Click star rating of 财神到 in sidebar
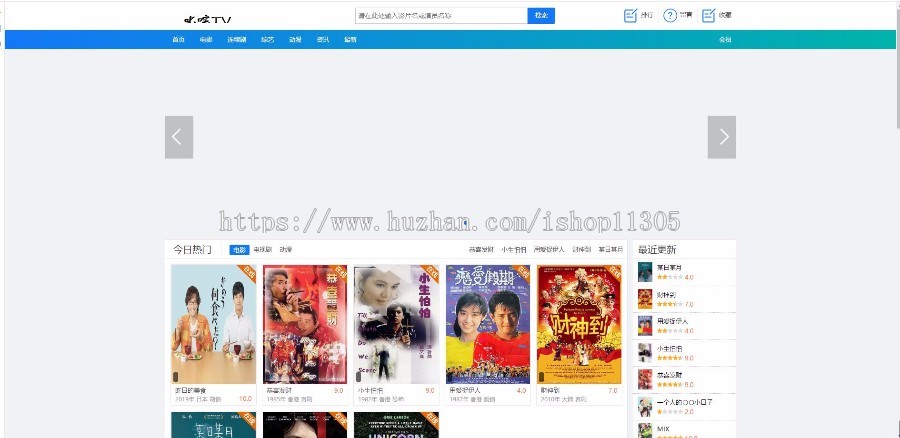The width and height of the screenshot is (900, 438). [x=670, y=304]
